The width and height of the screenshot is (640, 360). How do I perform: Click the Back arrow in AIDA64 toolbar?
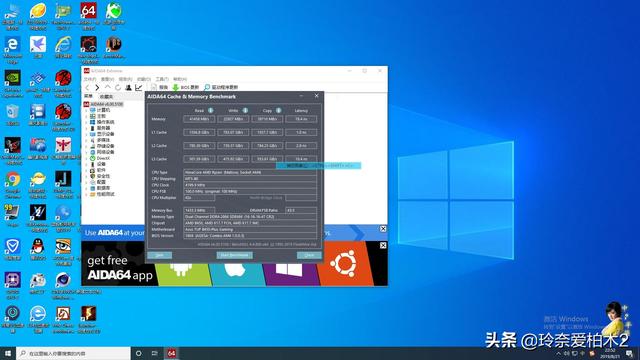[87, 87]
